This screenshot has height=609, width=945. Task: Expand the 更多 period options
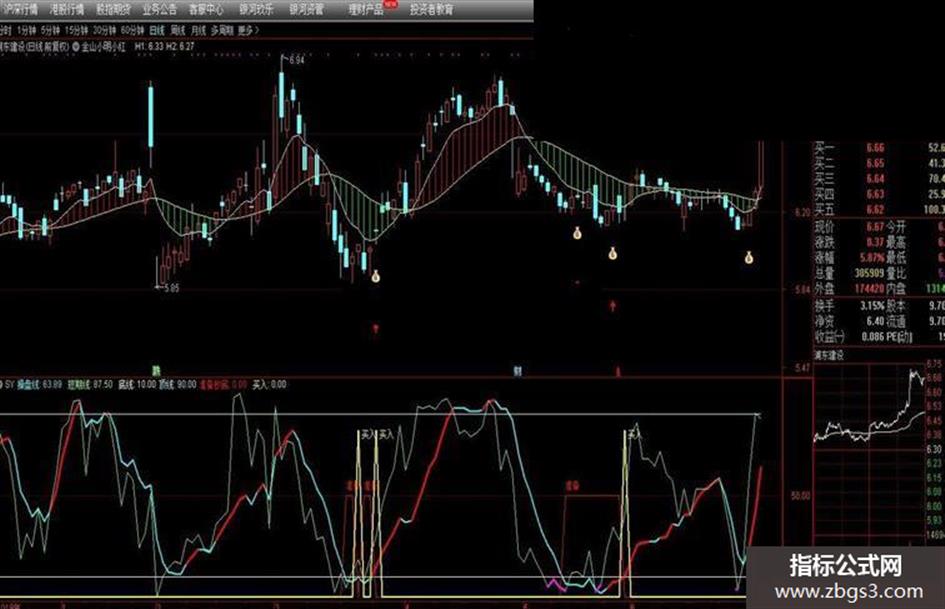(248, 30)
